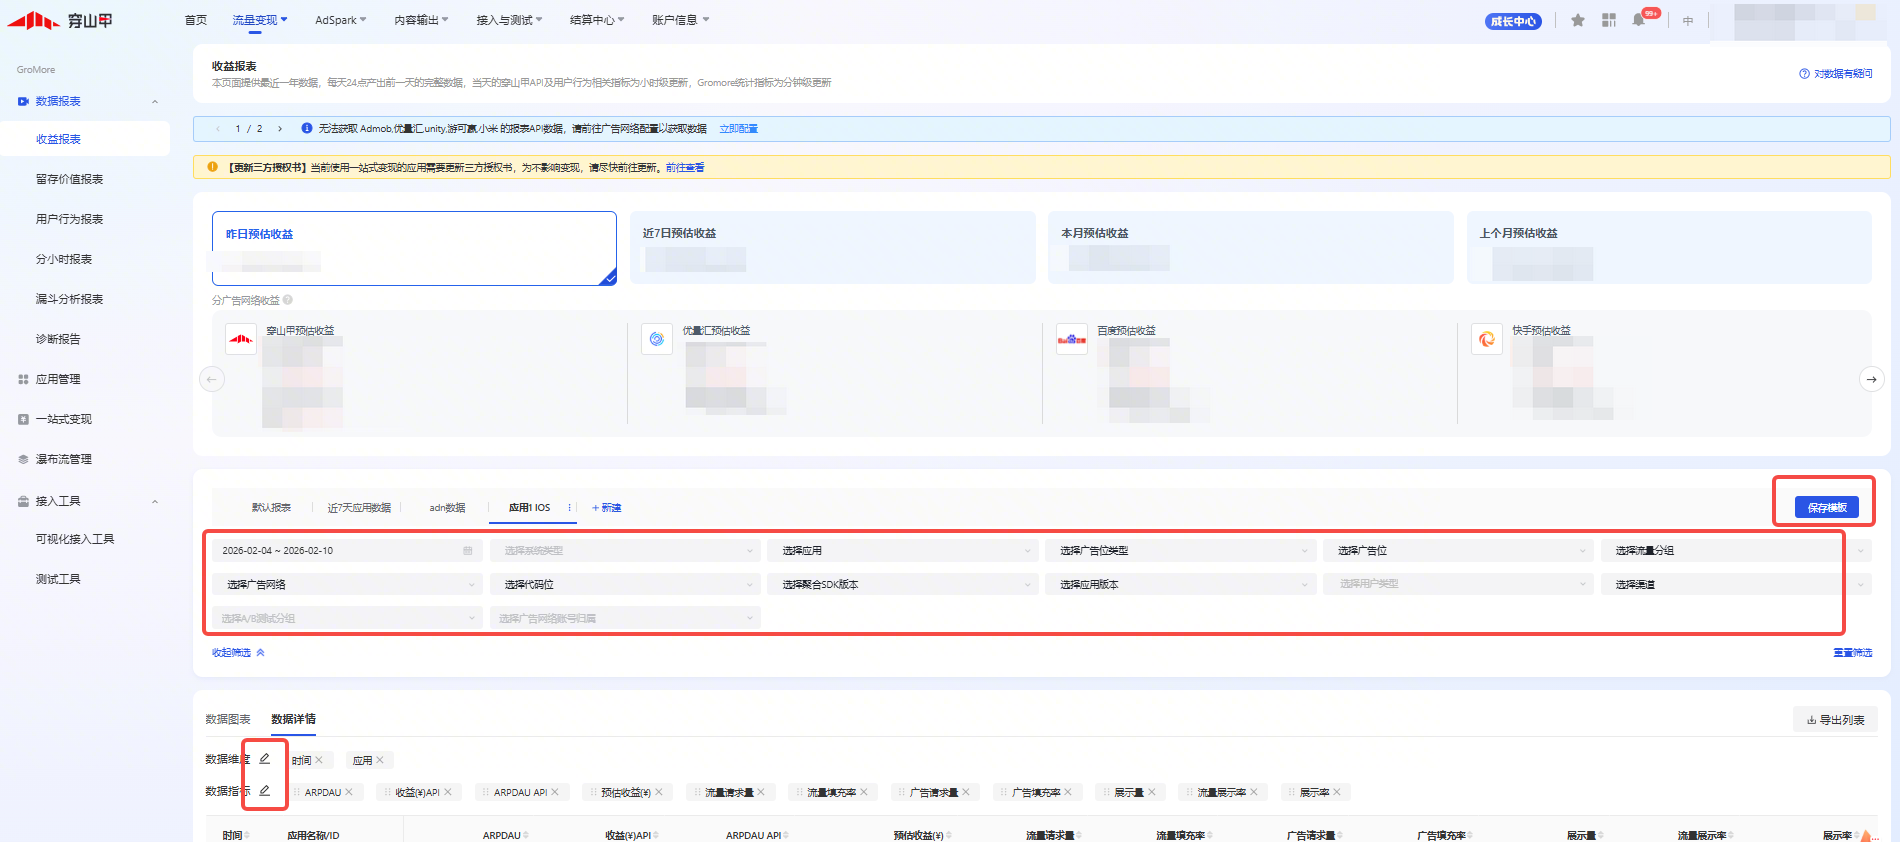Select the 昨日预估收益 card
This screenshot has width=1900, height=842.
pyautogui.click(x=414, y=248)
